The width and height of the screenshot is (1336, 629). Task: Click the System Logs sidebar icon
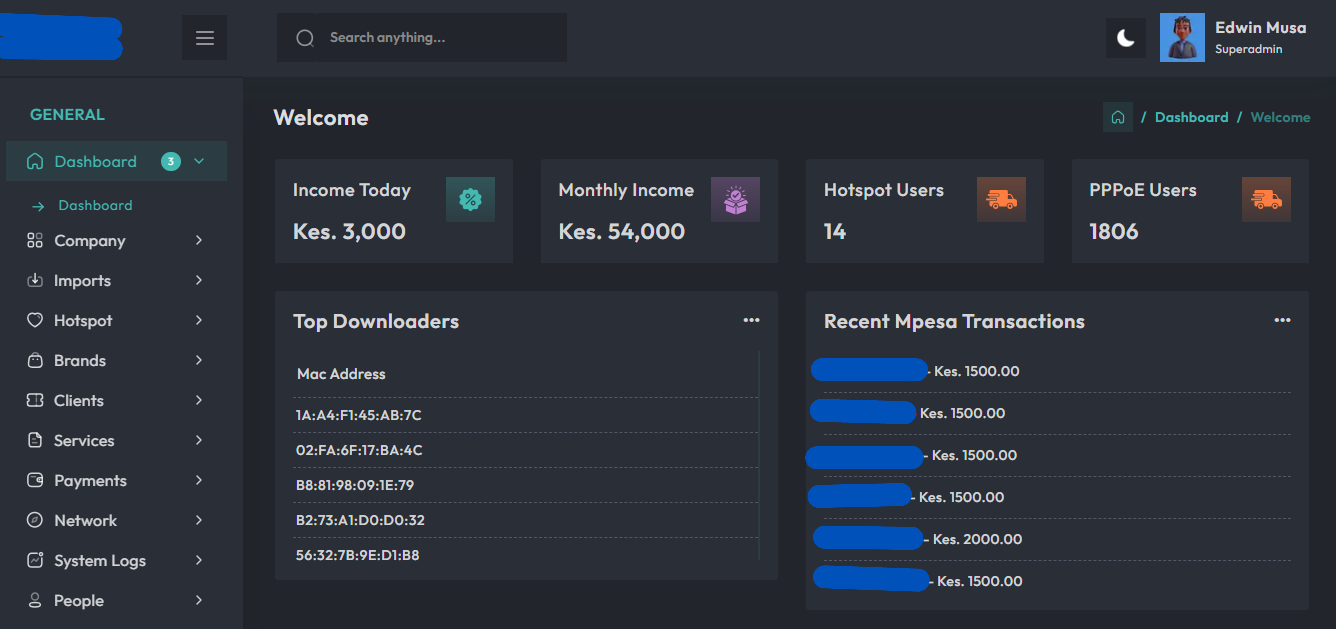point(35,561)
